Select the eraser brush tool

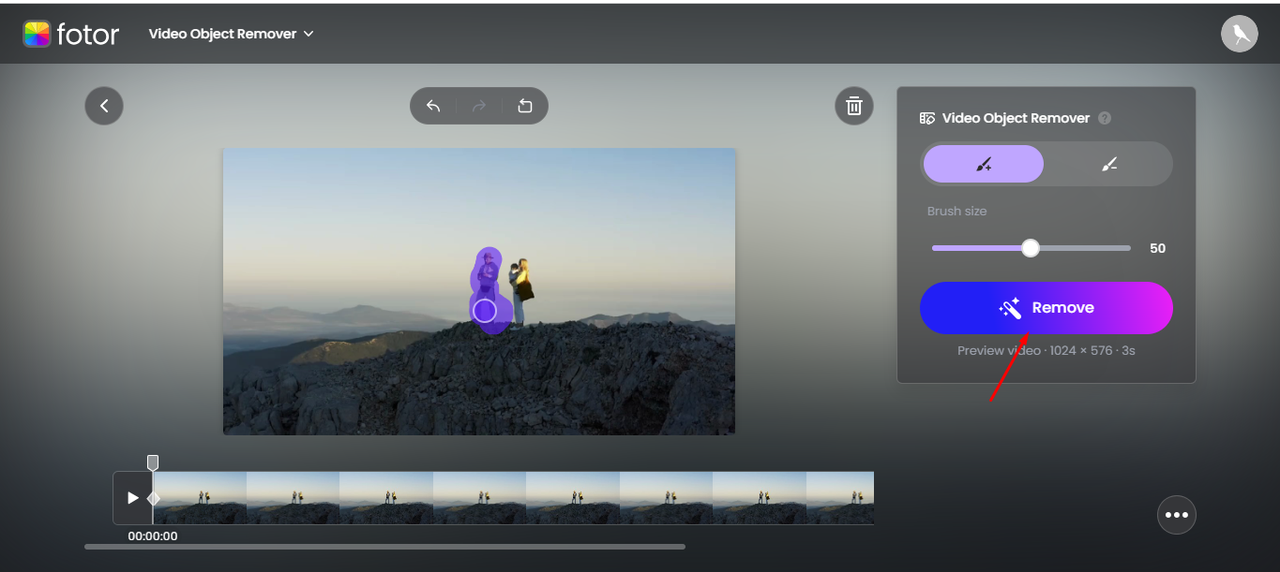1109,164
